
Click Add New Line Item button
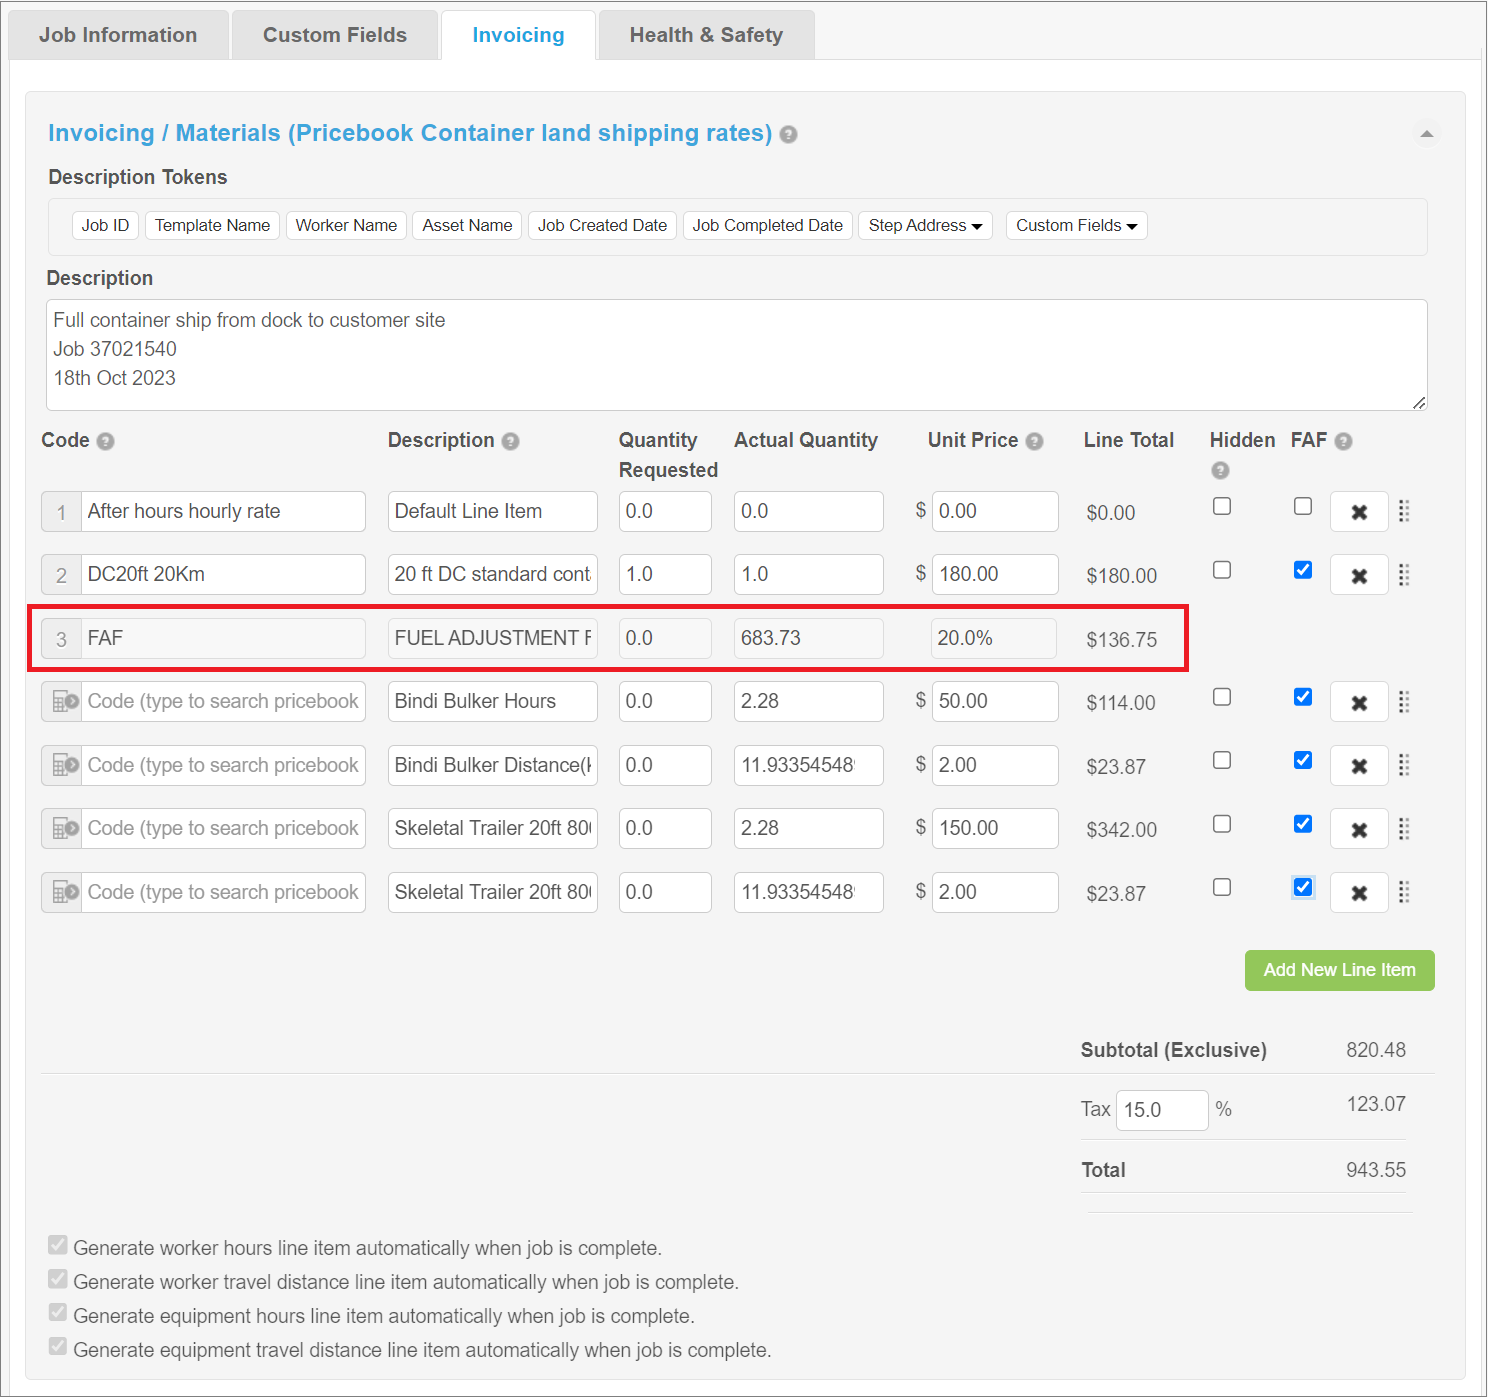point(1339,970)
